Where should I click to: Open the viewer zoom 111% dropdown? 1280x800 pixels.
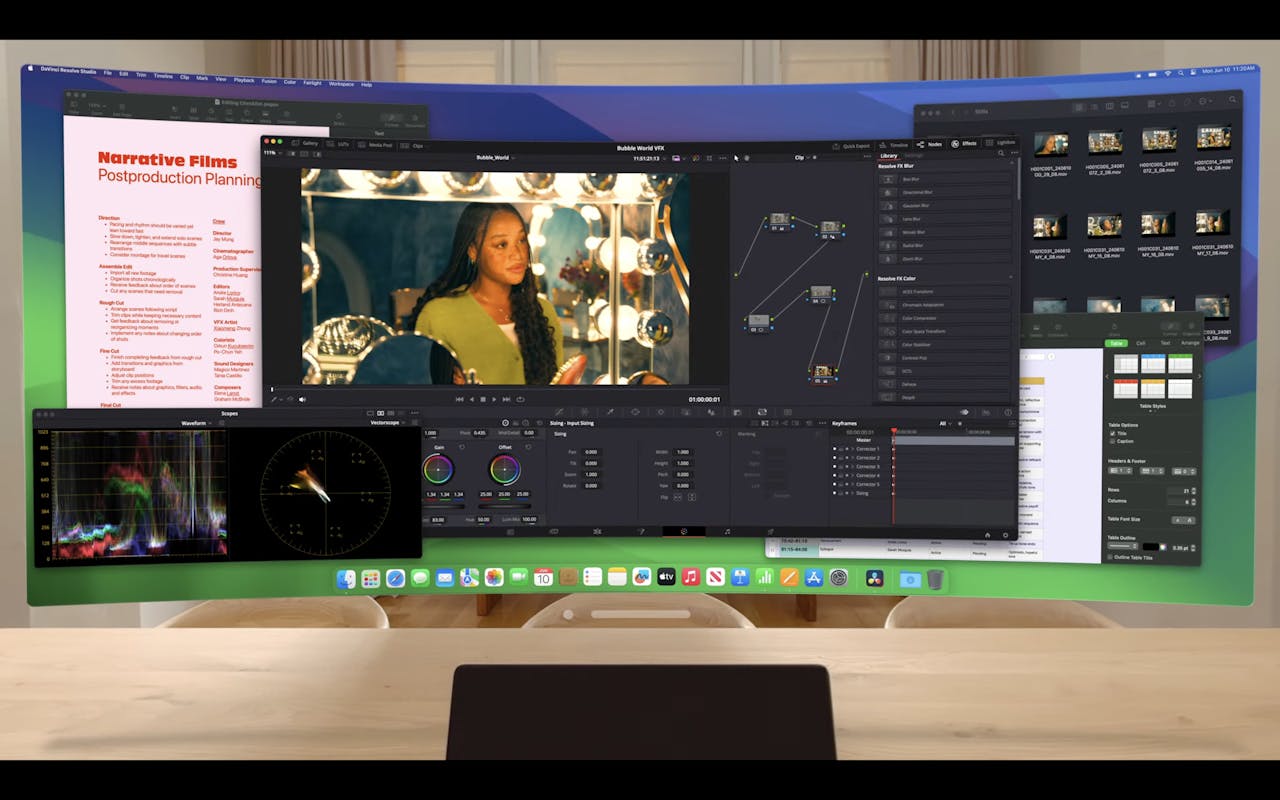[x=272, y=153]
